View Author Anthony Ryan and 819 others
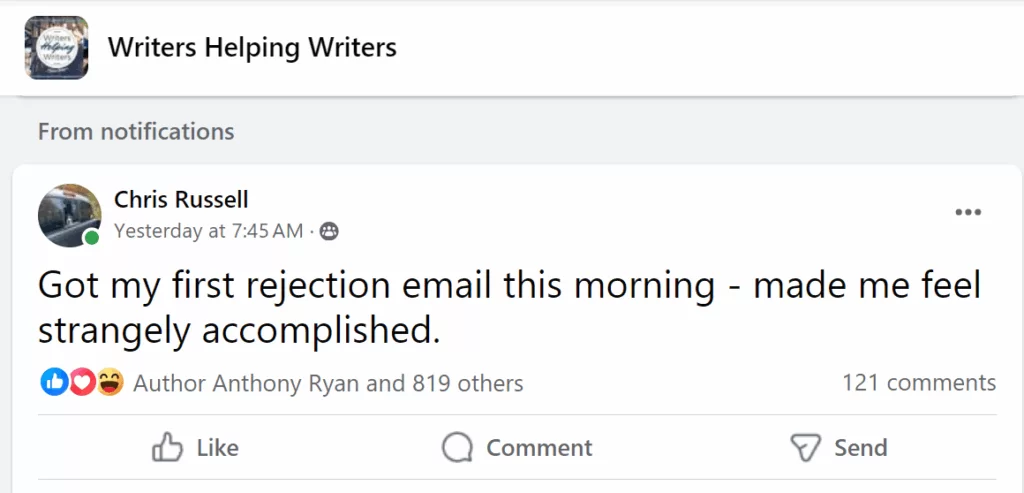Image resolution: width=1024 pixels, height=493 pixels. coord(328,383)
